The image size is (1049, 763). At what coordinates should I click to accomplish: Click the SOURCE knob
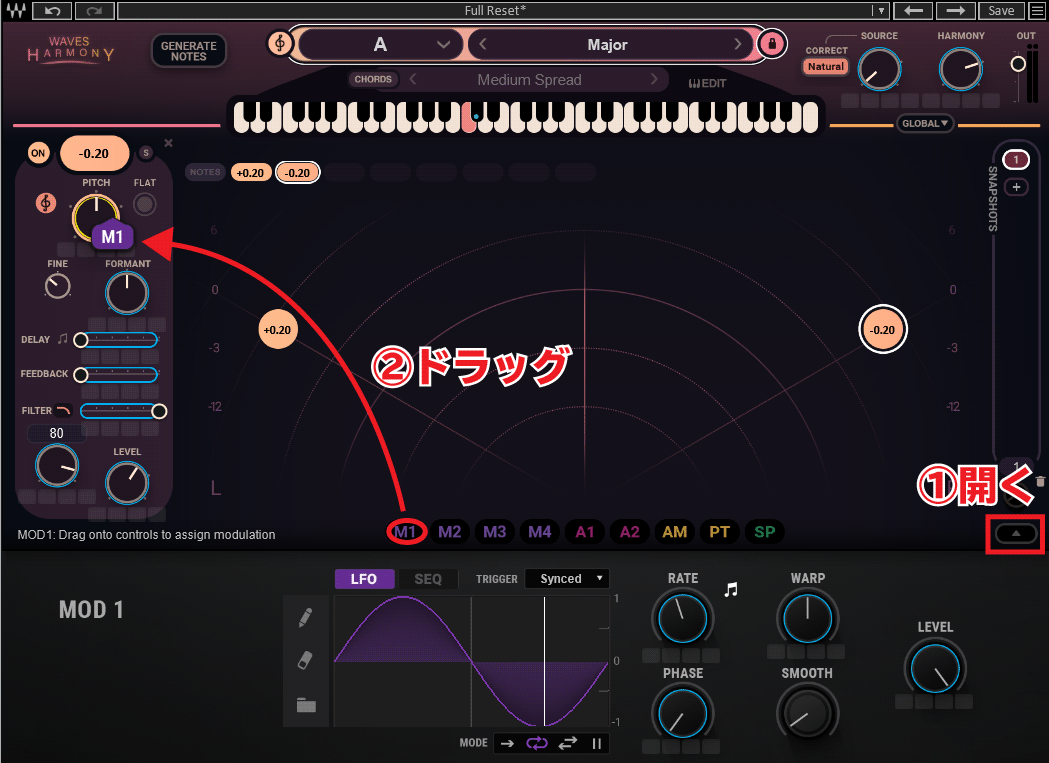[879, 70]
